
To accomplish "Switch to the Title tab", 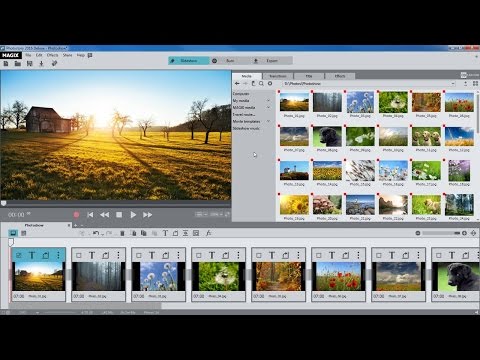I will pos(309,76).
